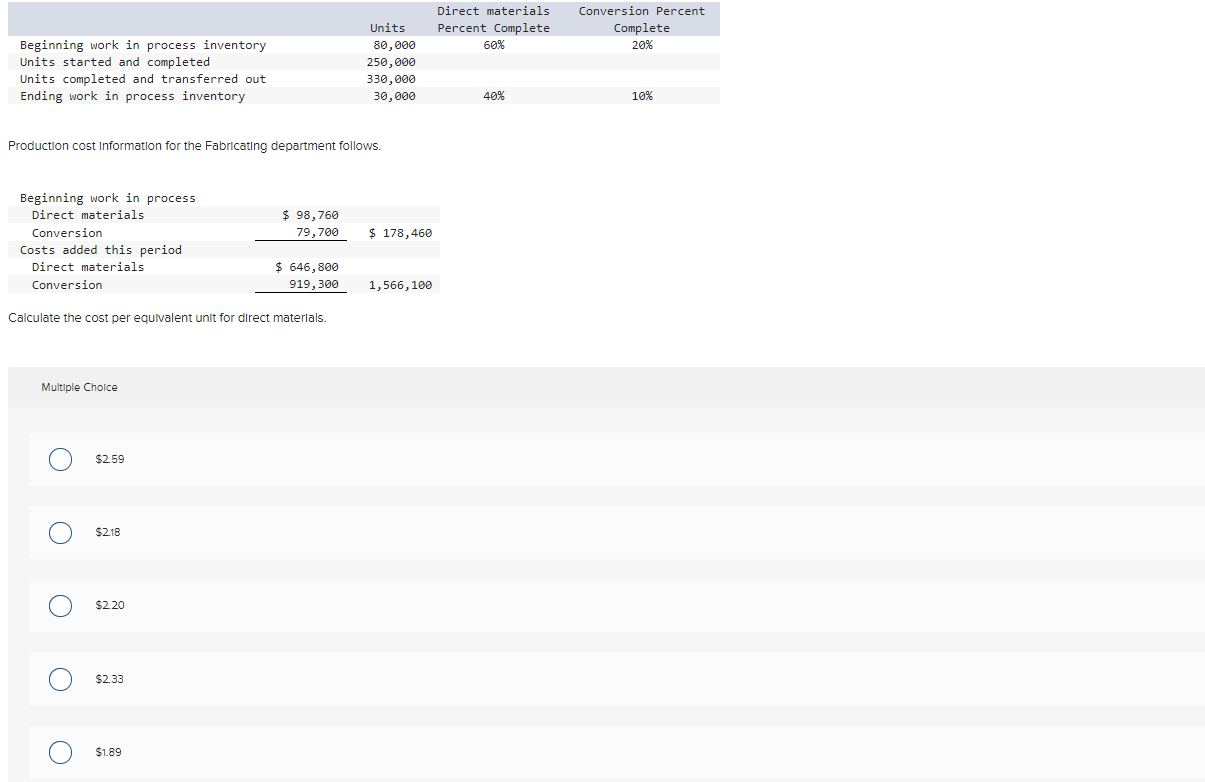Choose the $2.20 answer radio button

pos(60,605)
